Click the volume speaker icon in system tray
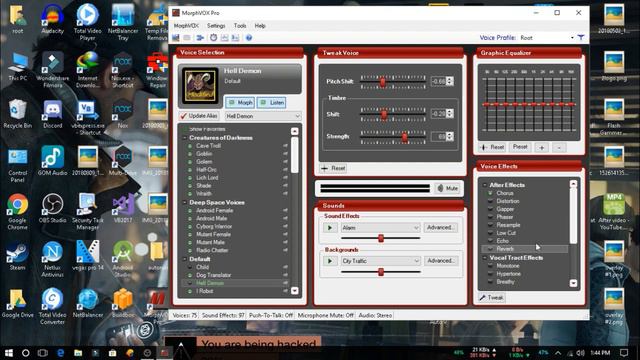Viewport: 640px width, 360px height. pyautogui.click(x=581, y=353)
